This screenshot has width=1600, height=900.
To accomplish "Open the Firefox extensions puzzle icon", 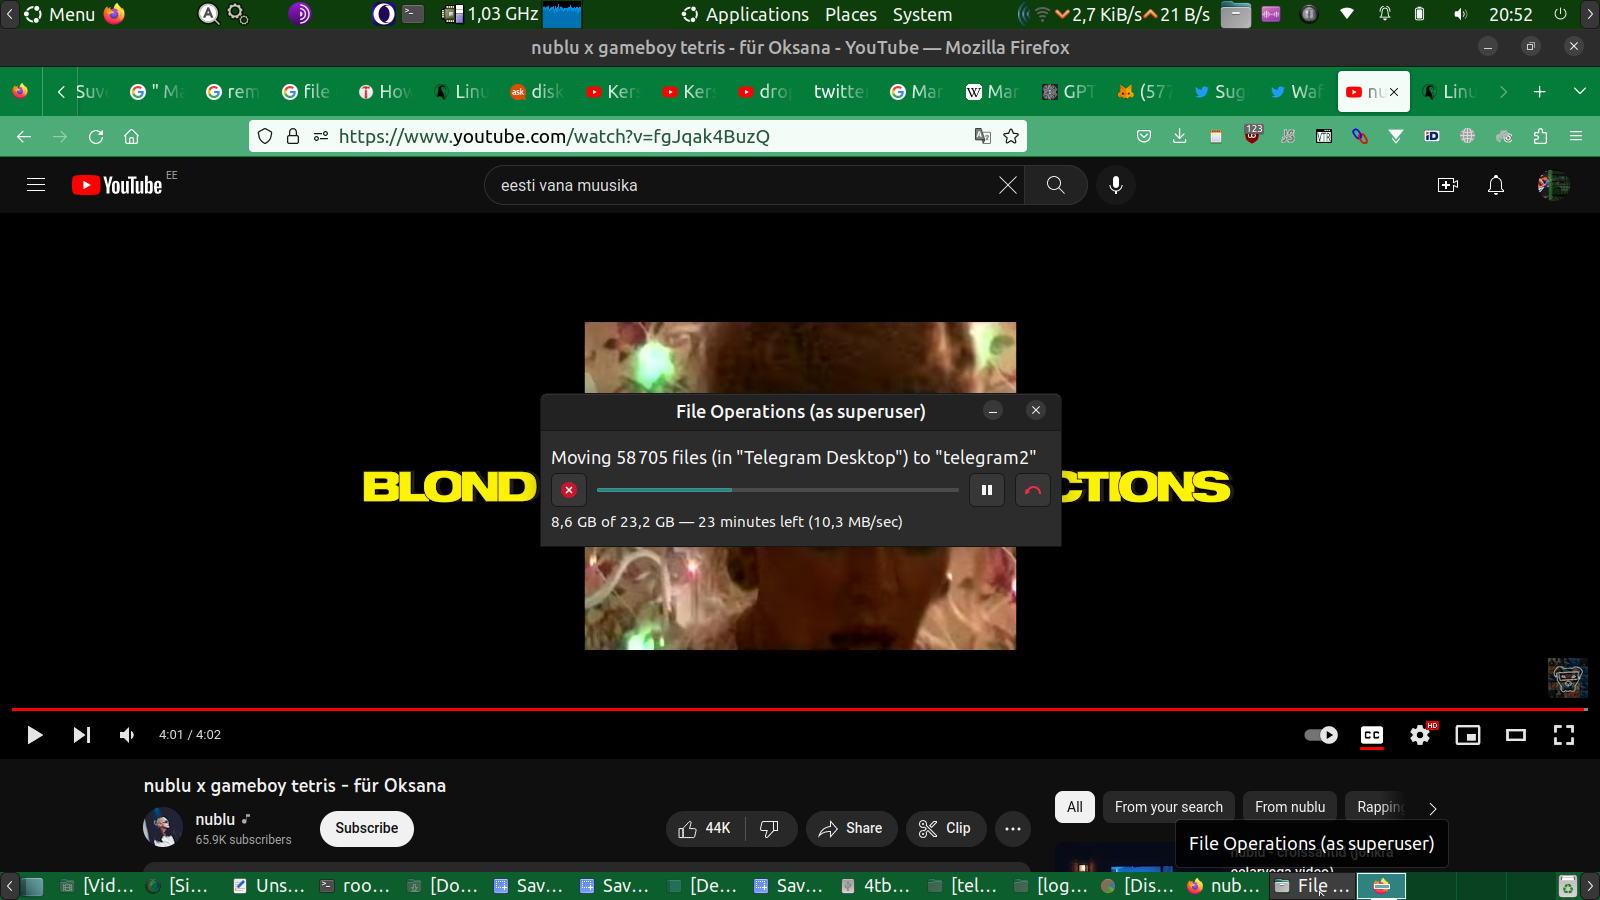I will pyautogui.click(x=1540, y=137).
